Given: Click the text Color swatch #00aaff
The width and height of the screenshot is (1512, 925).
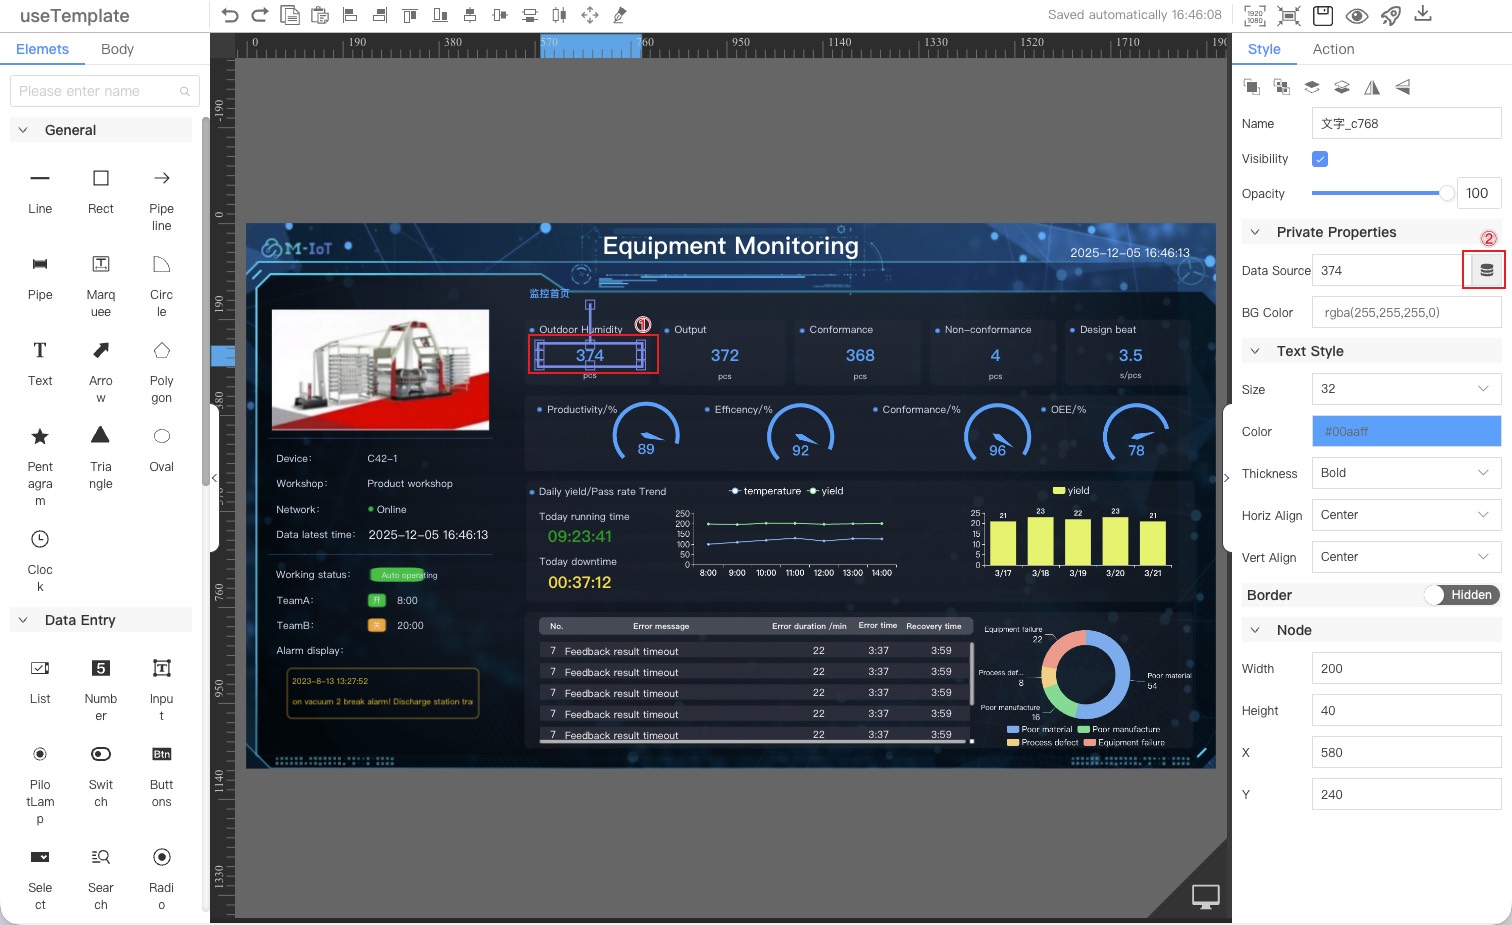Looking at the screenshot, I should (1405, 431).
